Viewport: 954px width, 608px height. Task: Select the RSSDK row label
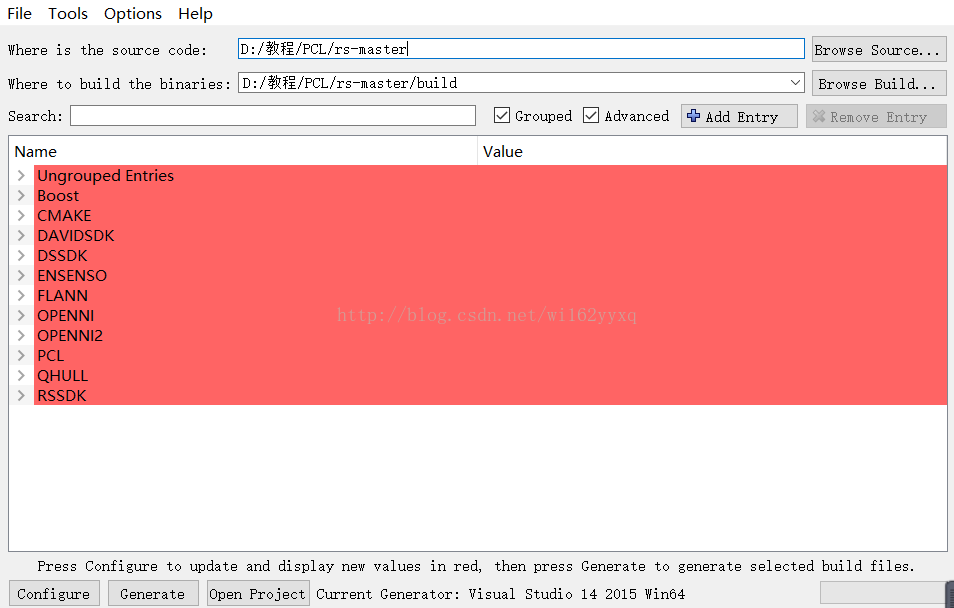(61, 396)
